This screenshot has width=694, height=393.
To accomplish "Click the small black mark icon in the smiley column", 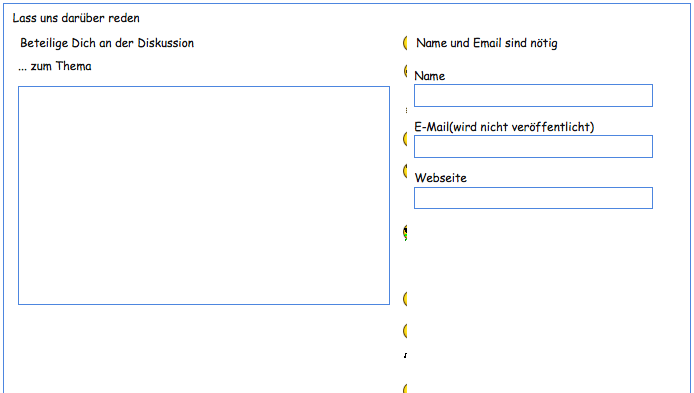I will point(405,355).
